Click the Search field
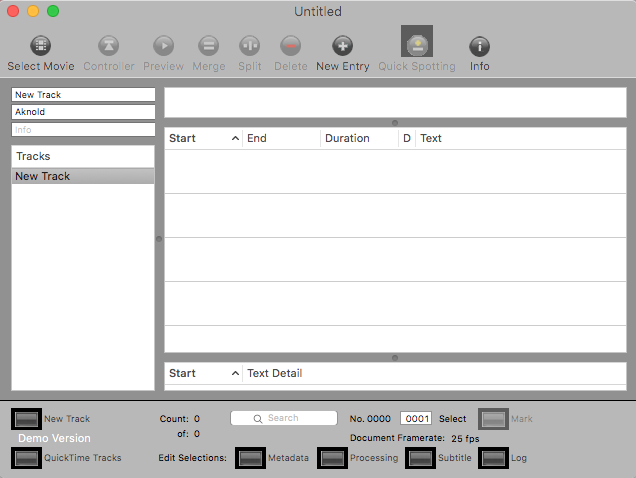The image size is (636, 478). click(x=283, y=418)
